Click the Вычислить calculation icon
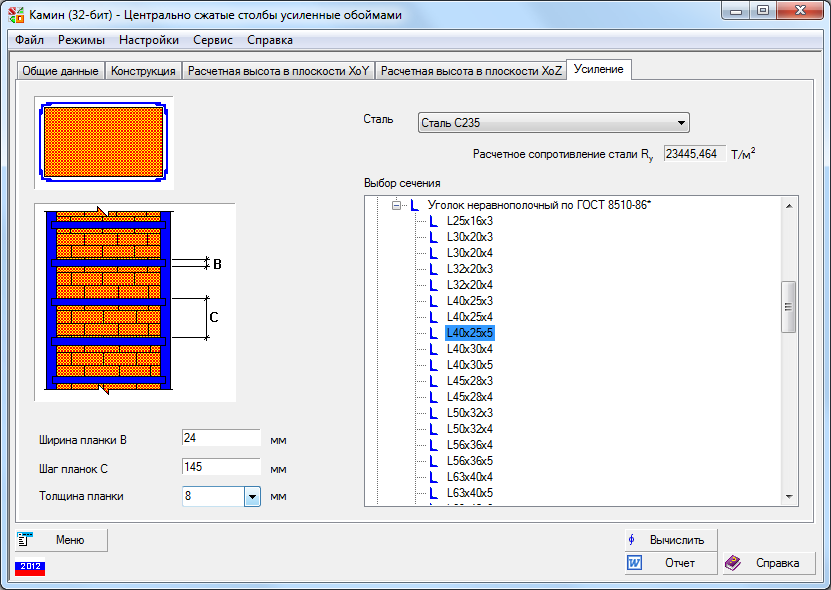This screenshot has height=590, width=831. click(632, 540)
